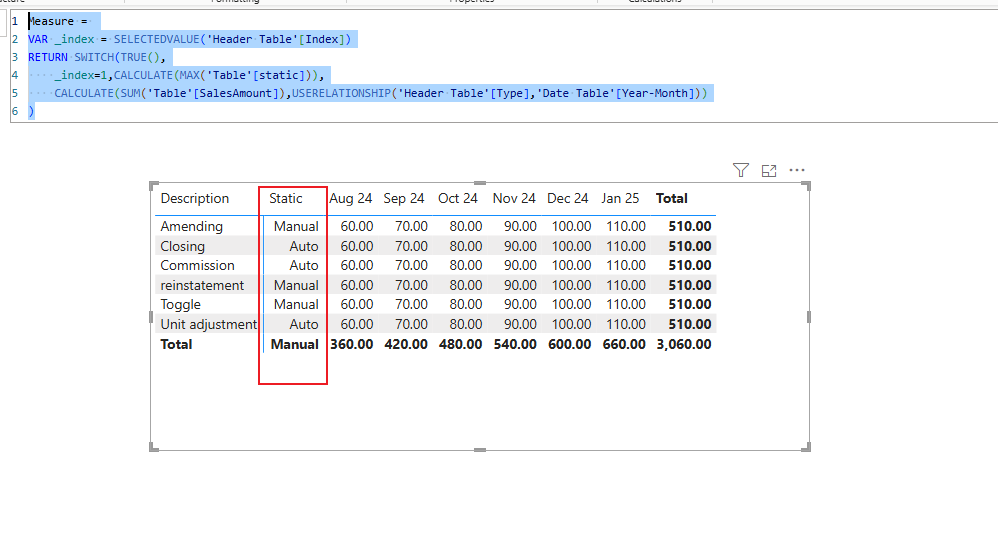This screenshot has width=998, height=556.
Task: Click the SWITCH(TRUE() formula line
Action: 96,57
